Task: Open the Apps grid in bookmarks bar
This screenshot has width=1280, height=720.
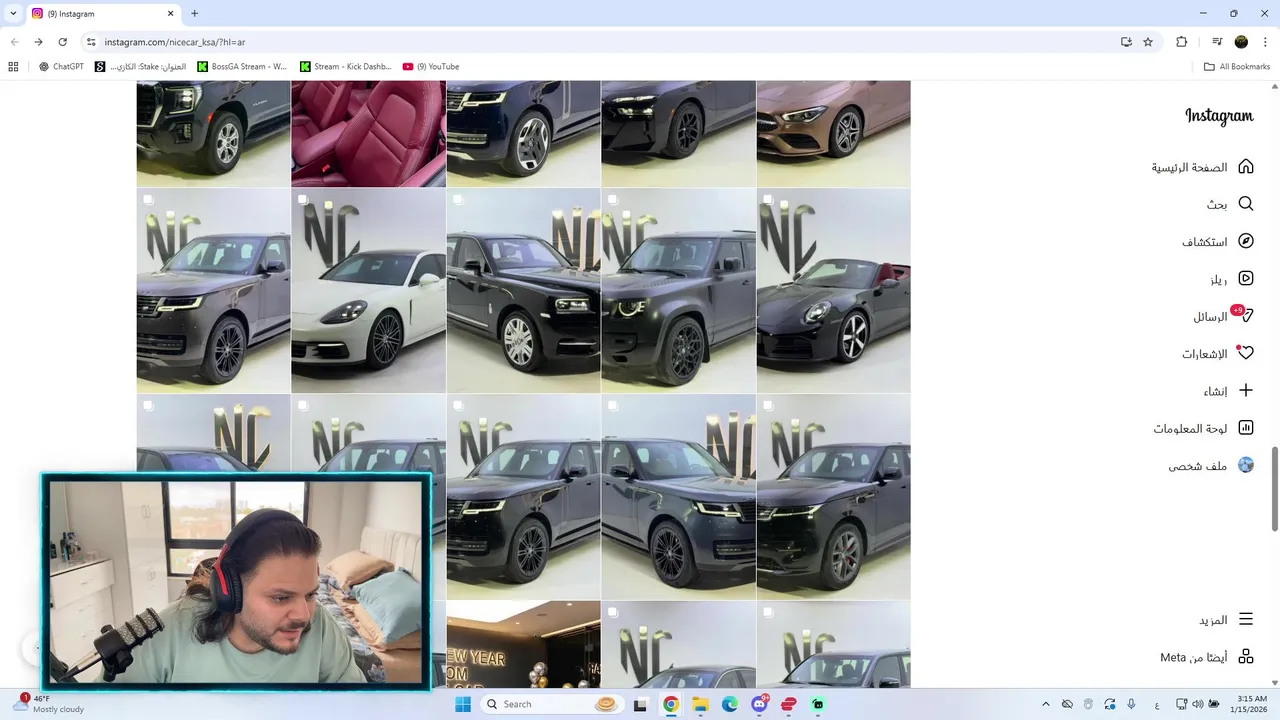Action: point(13,67)
